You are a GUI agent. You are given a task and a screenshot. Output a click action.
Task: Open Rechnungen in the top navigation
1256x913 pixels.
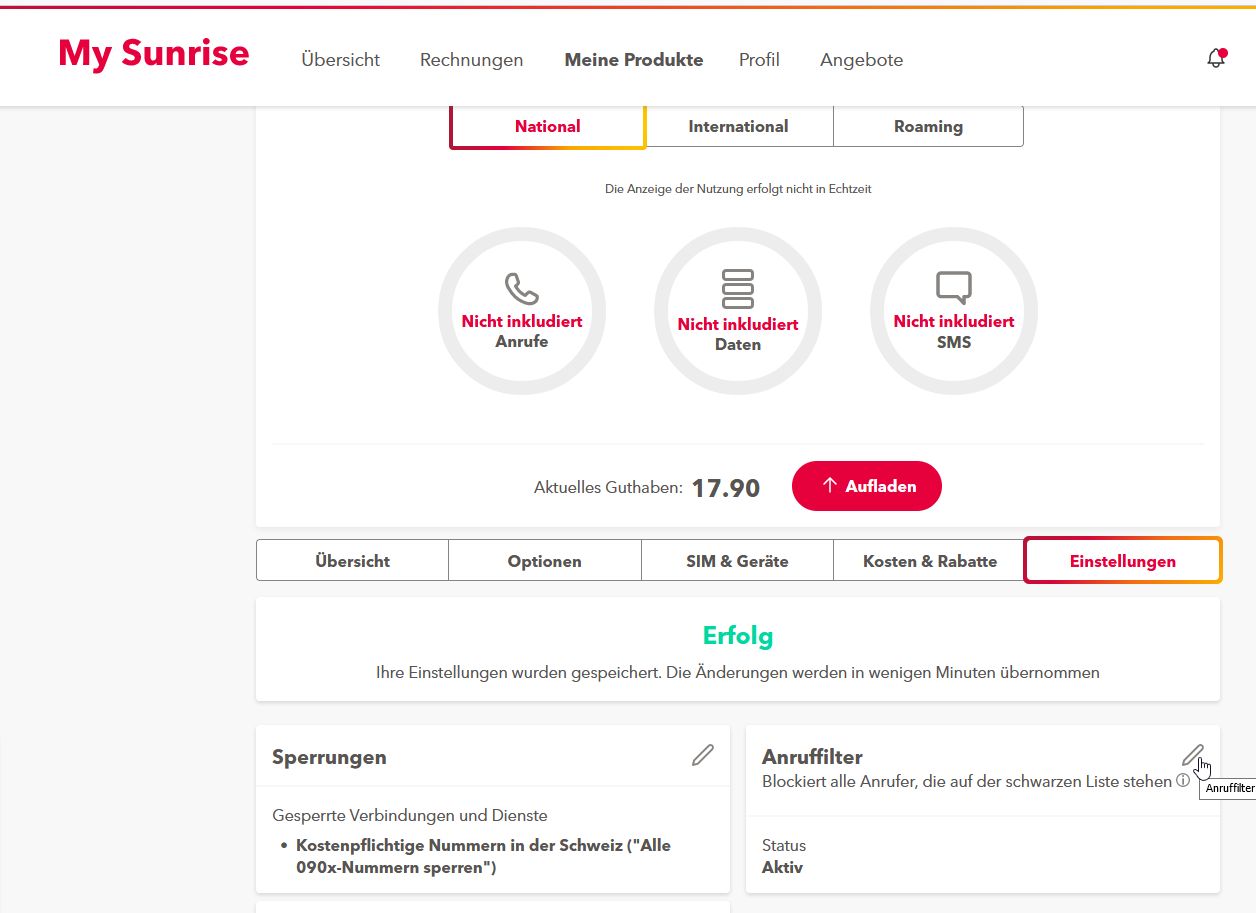[x=471, y=60]
